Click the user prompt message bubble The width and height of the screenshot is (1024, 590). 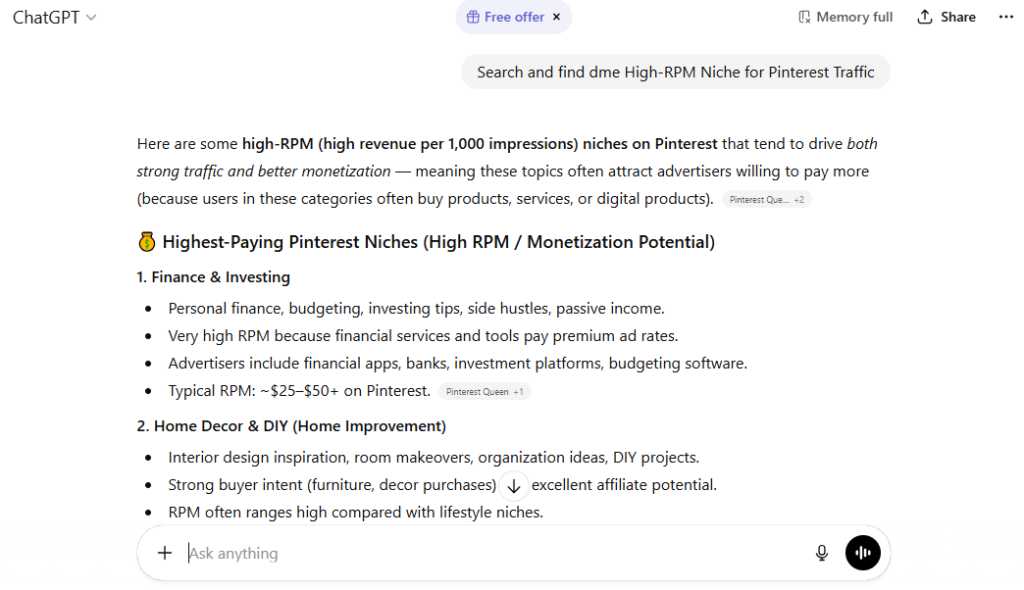pyautogui.click(x=675, y=72)
